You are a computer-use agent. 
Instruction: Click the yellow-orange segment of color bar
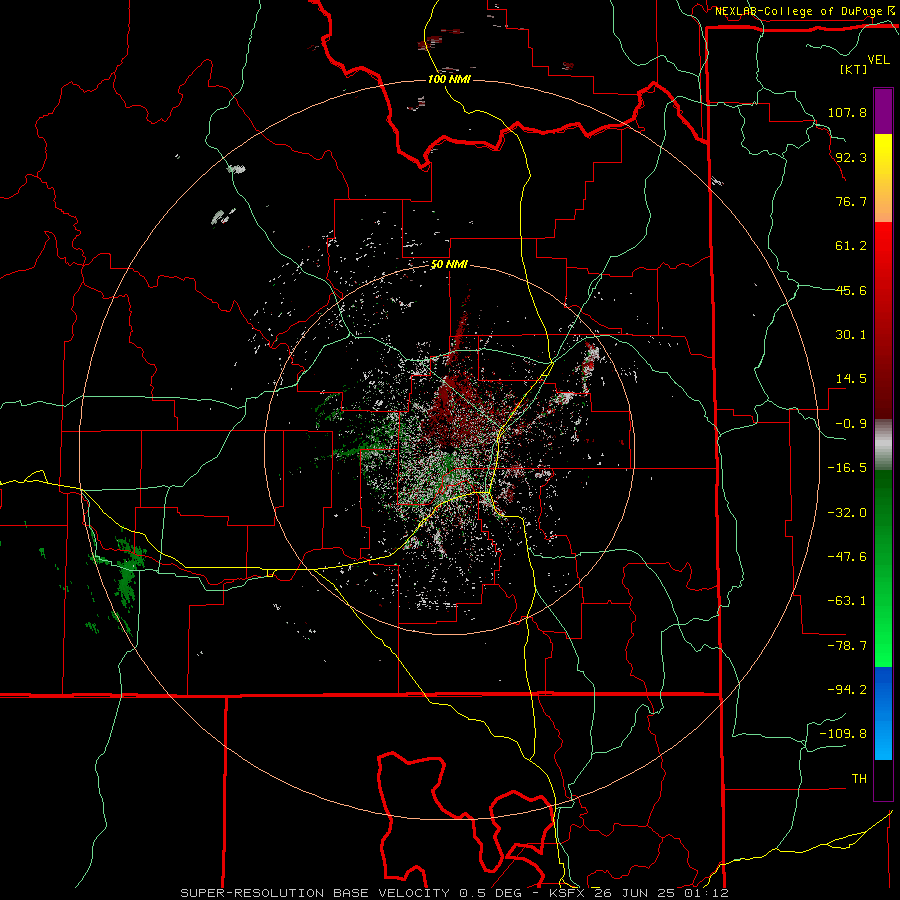pos(883,178)
